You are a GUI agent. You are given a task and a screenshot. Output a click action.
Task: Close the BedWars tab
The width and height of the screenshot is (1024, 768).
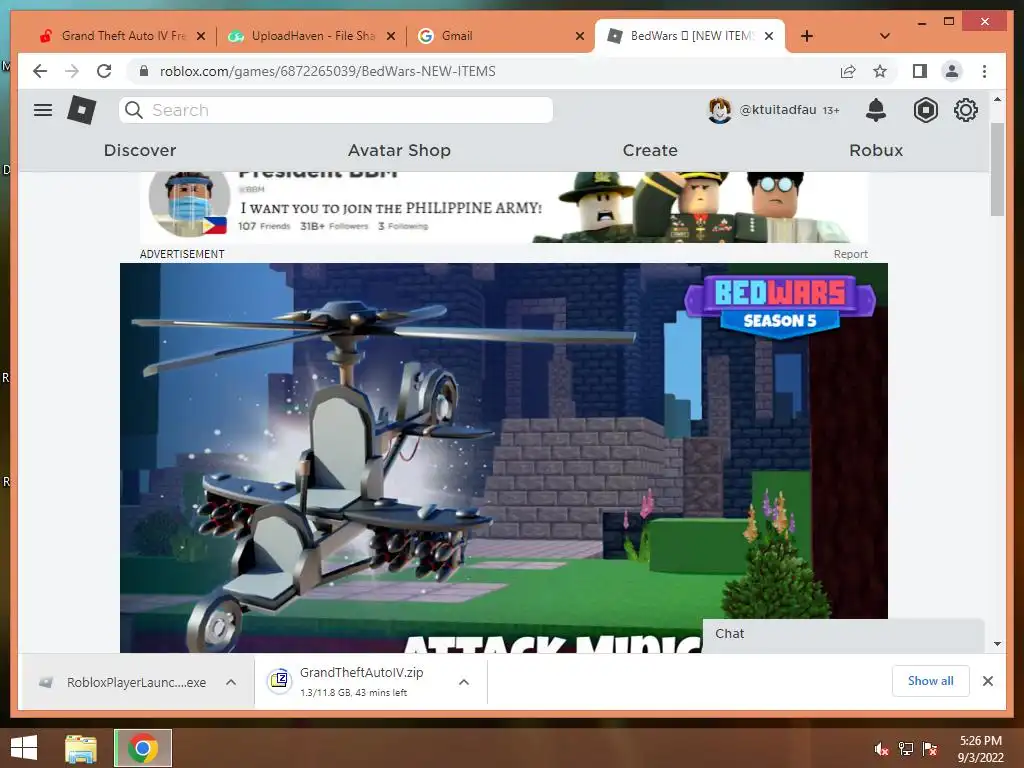tap(769, 36)
